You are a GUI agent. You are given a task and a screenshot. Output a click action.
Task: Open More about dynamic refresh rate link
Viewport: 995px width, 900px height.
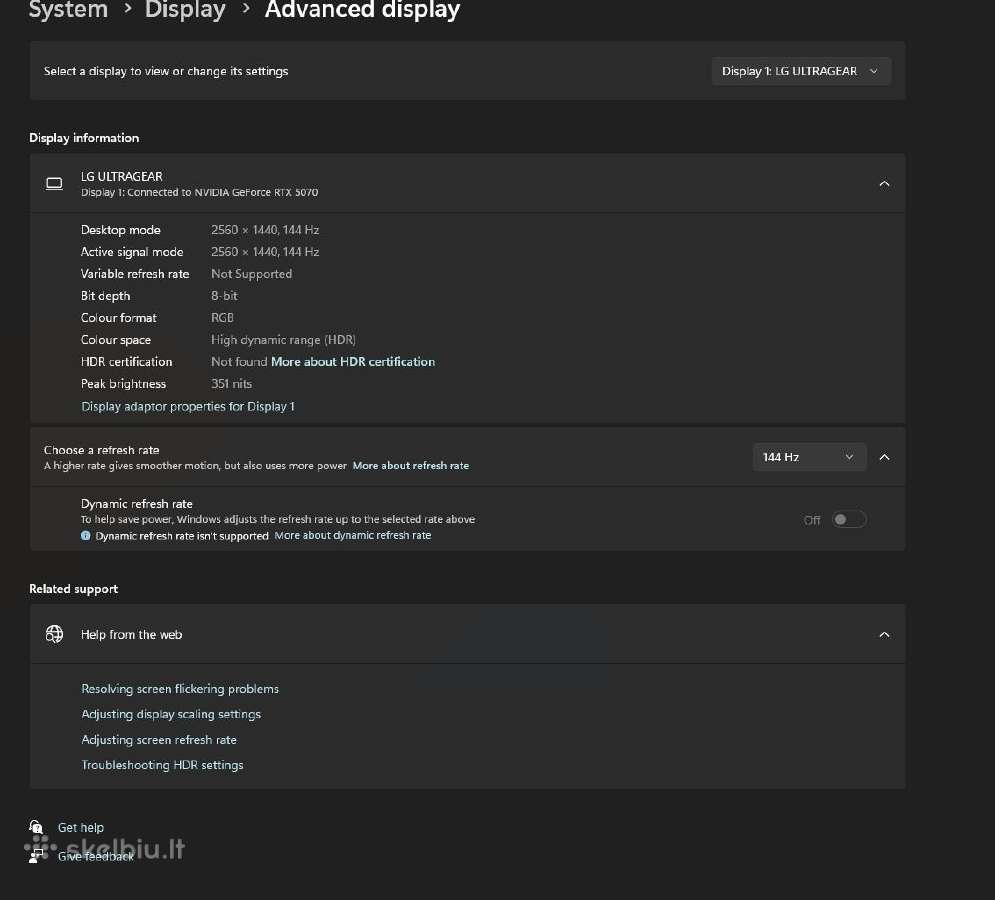pos(353,536)
